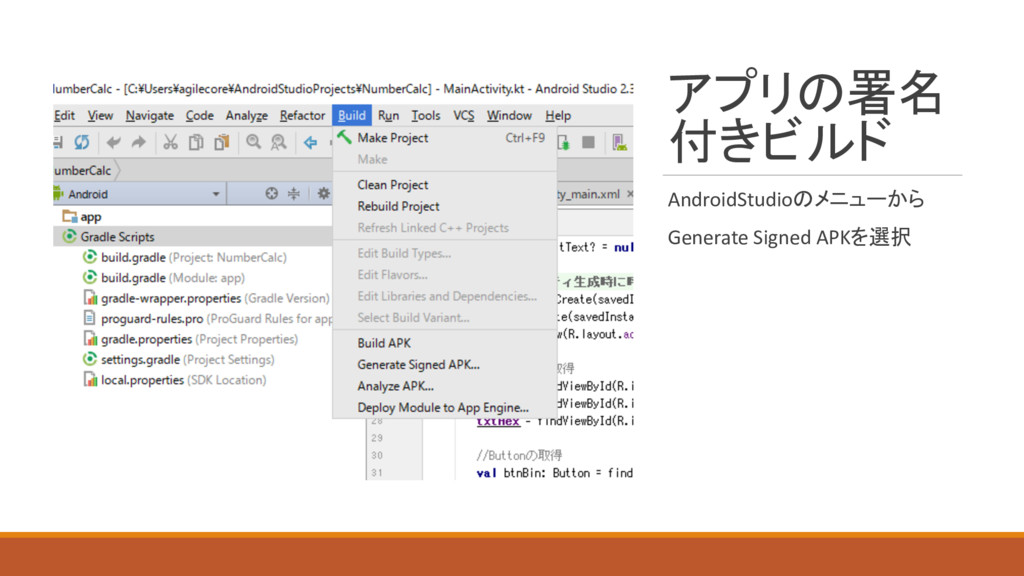Click Edit Flavors... entry
This screenshot has width=1024, height=576.
pos(445,275)
